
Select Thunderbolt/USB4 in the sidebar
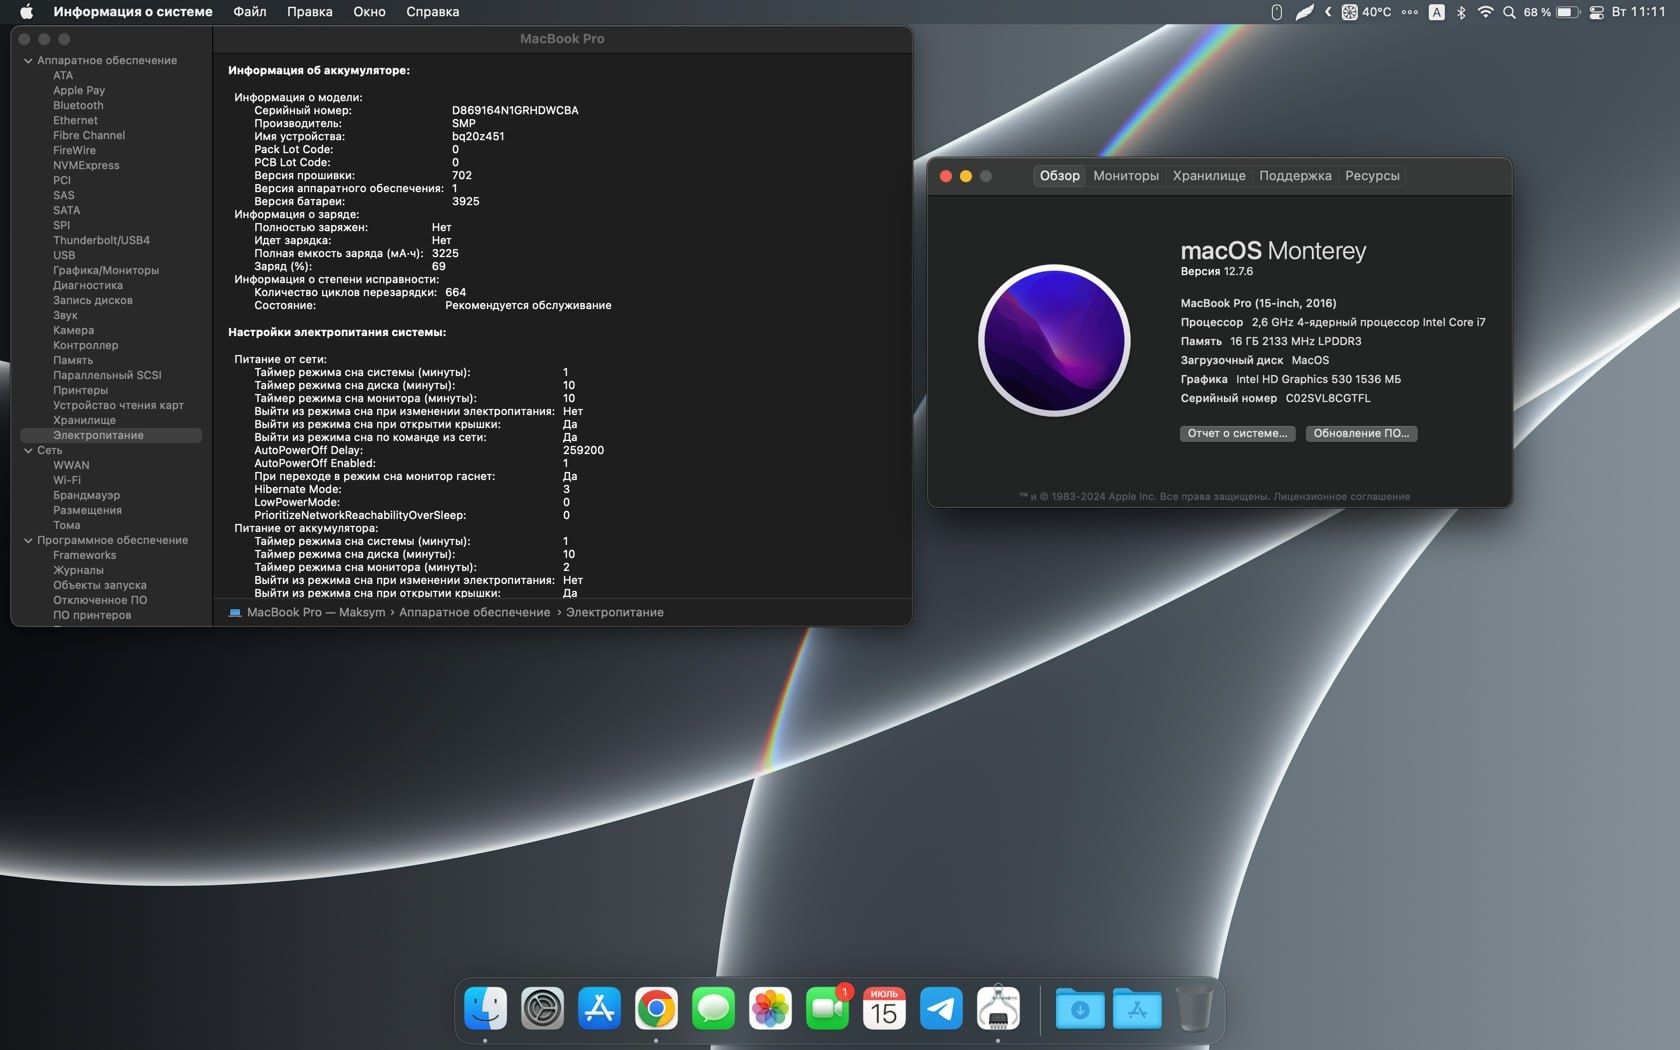(x=101, y=240)
